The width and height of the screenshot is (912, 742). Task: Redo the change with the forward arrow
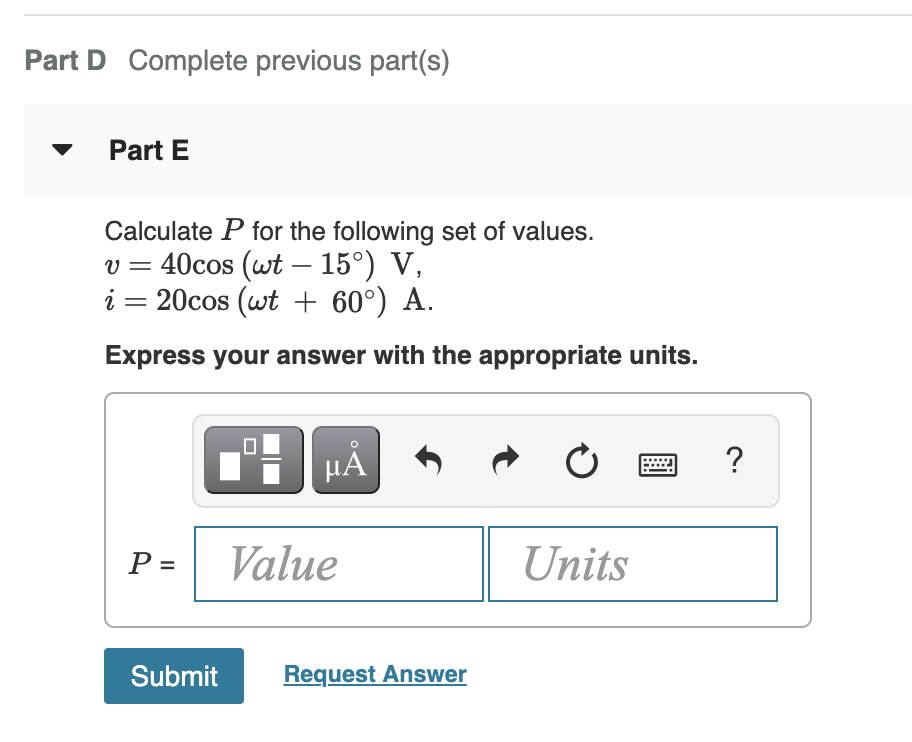[504, 459]
